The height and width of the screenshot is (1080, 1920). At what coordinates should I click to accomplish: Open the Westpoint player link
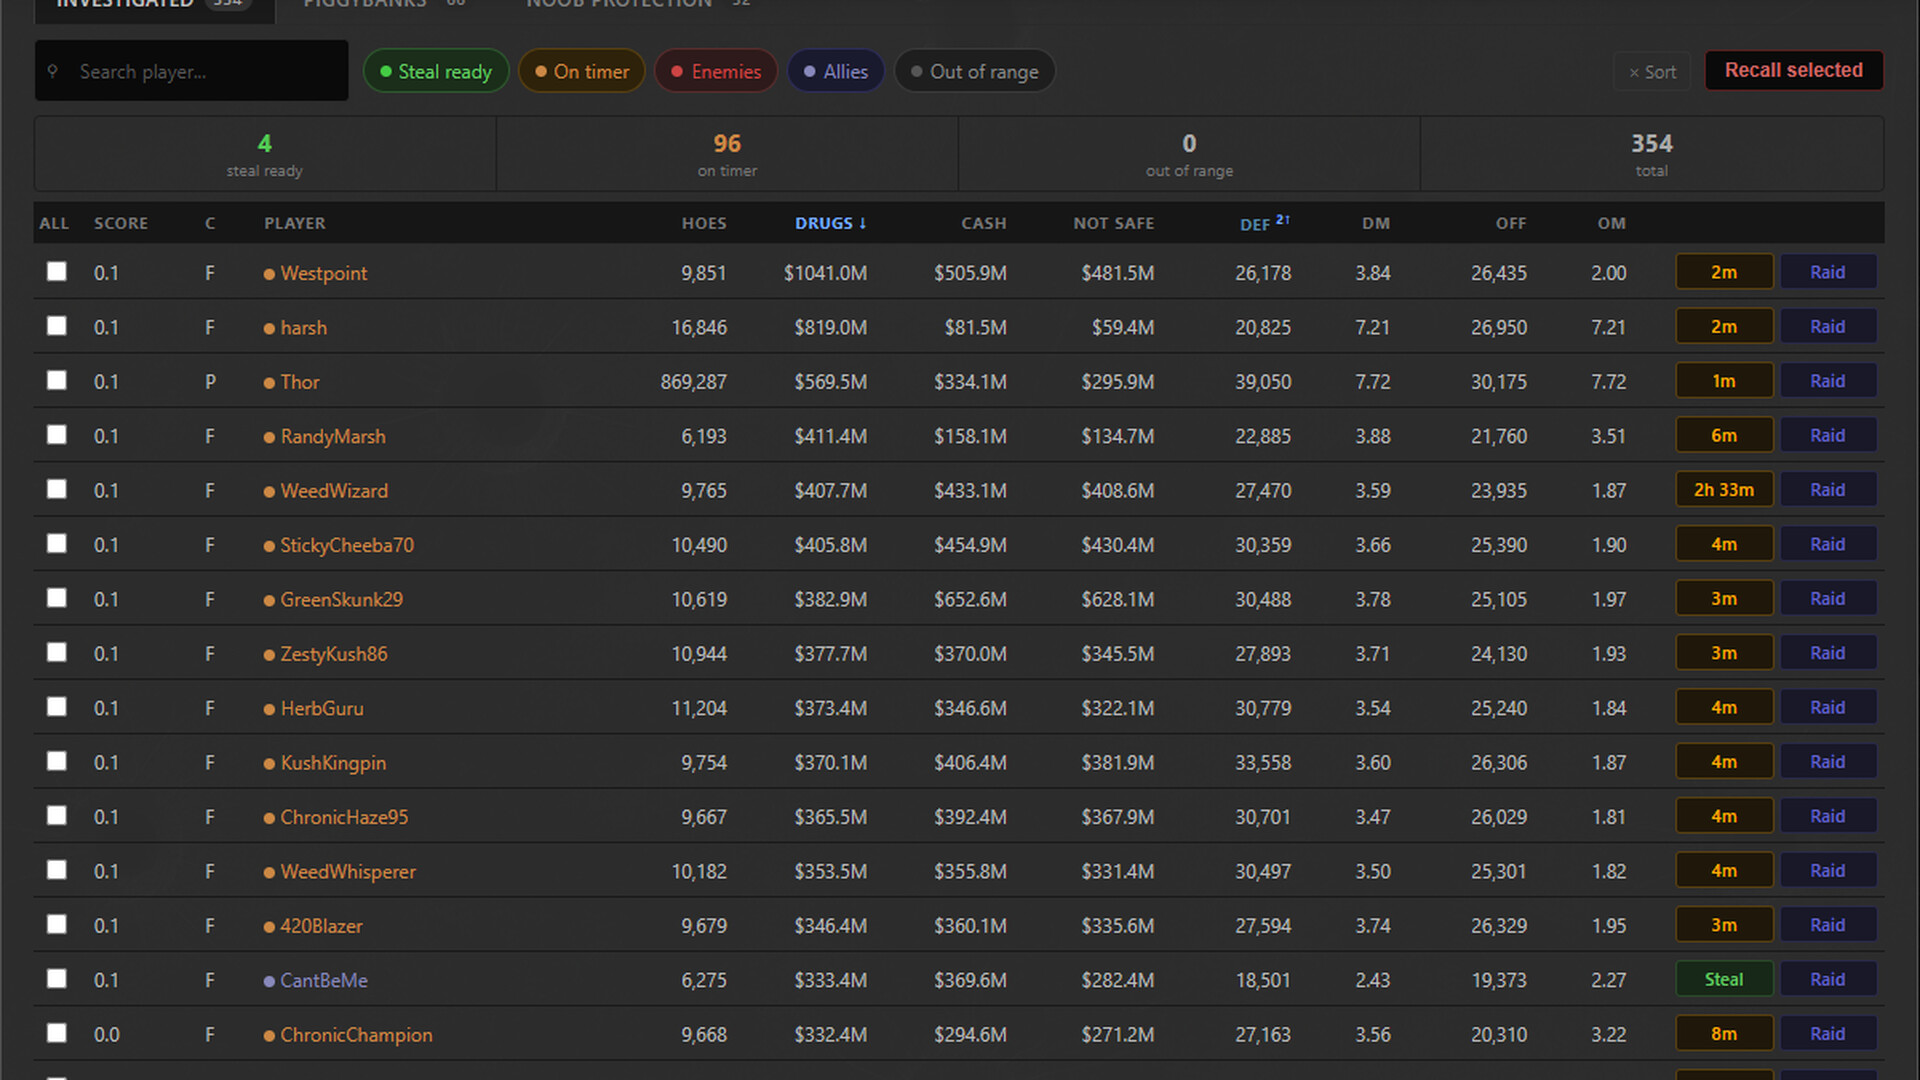click(323, 273)
